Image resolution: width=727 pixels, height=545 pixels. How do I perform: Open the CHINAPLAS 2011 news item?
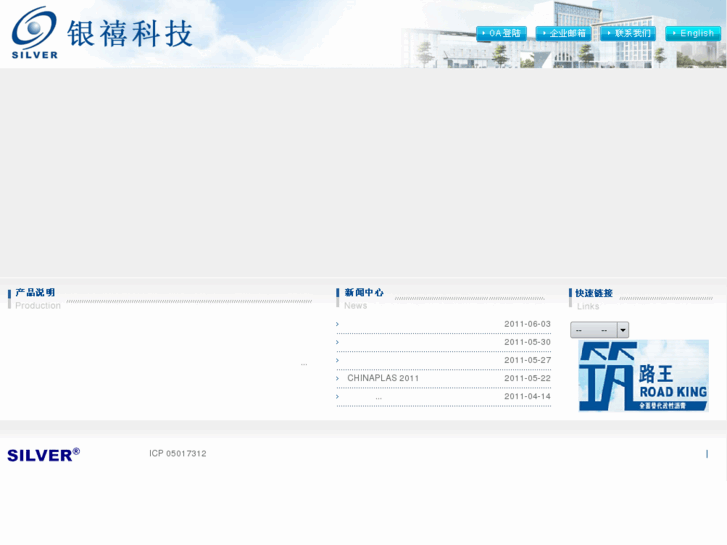pos(383,378)
